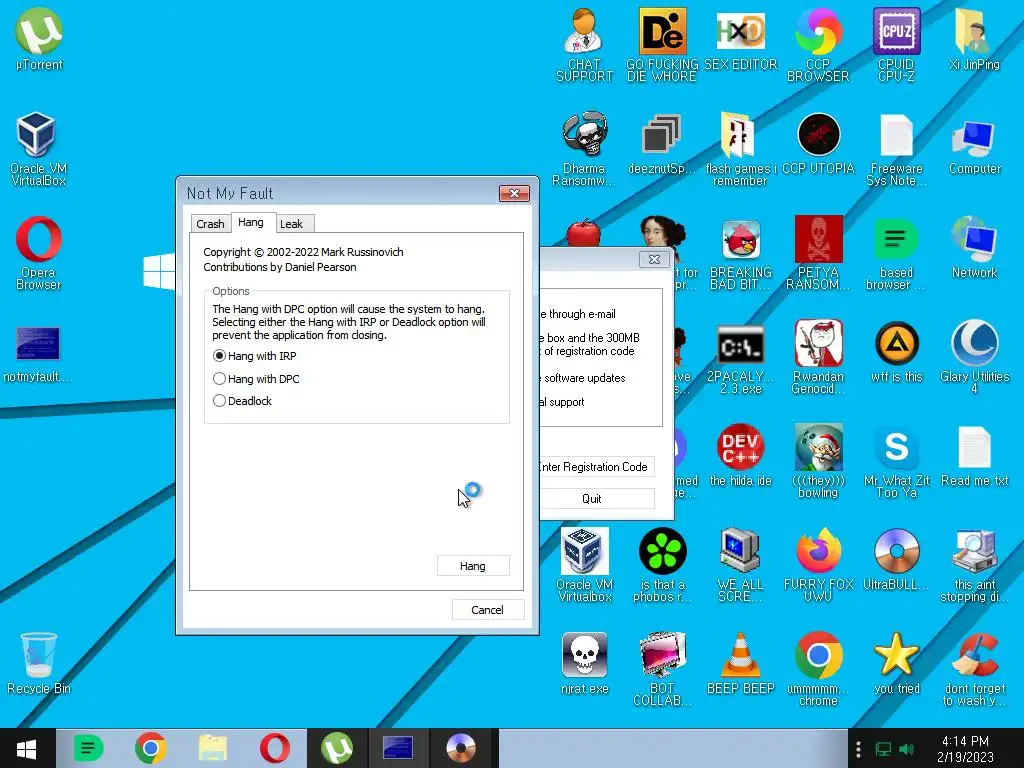The image size is (1024, 768).
Task: Open the wtf is this AIMP icon
Action: point(897,351)
